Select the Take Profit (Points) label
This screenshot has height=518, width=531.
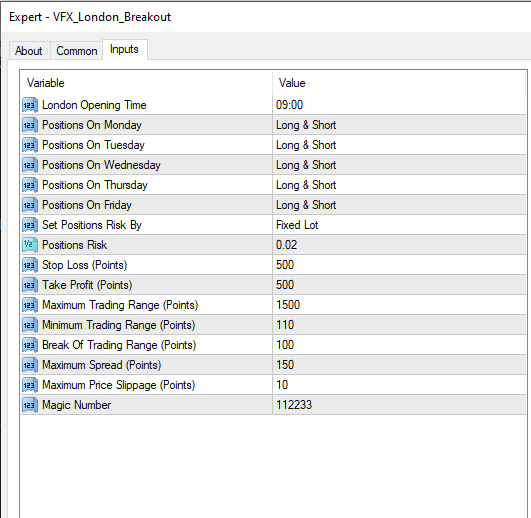87,285
